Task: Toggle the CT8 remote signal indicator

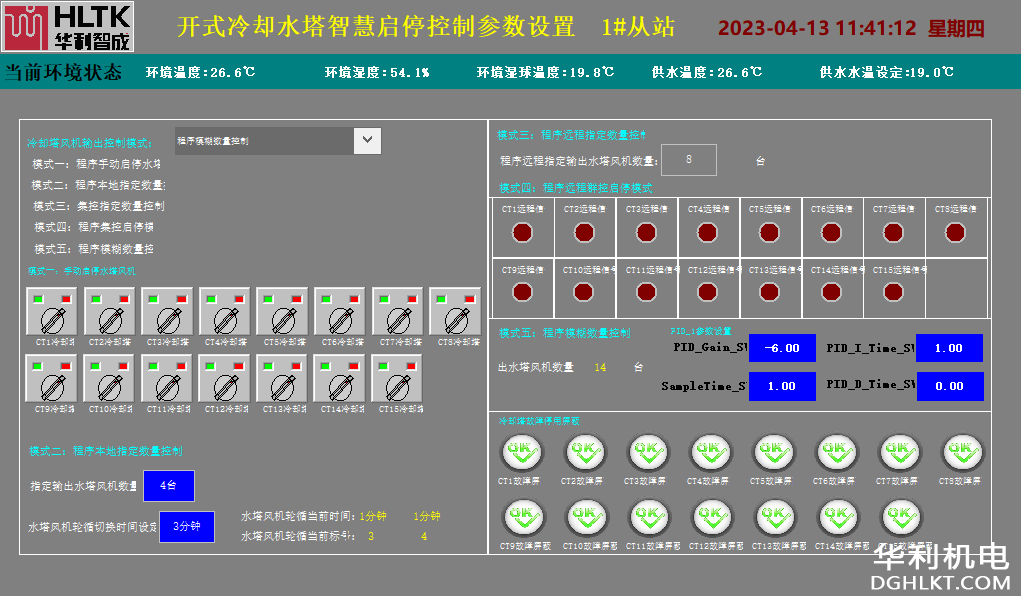Action: [x=955, y=233]
